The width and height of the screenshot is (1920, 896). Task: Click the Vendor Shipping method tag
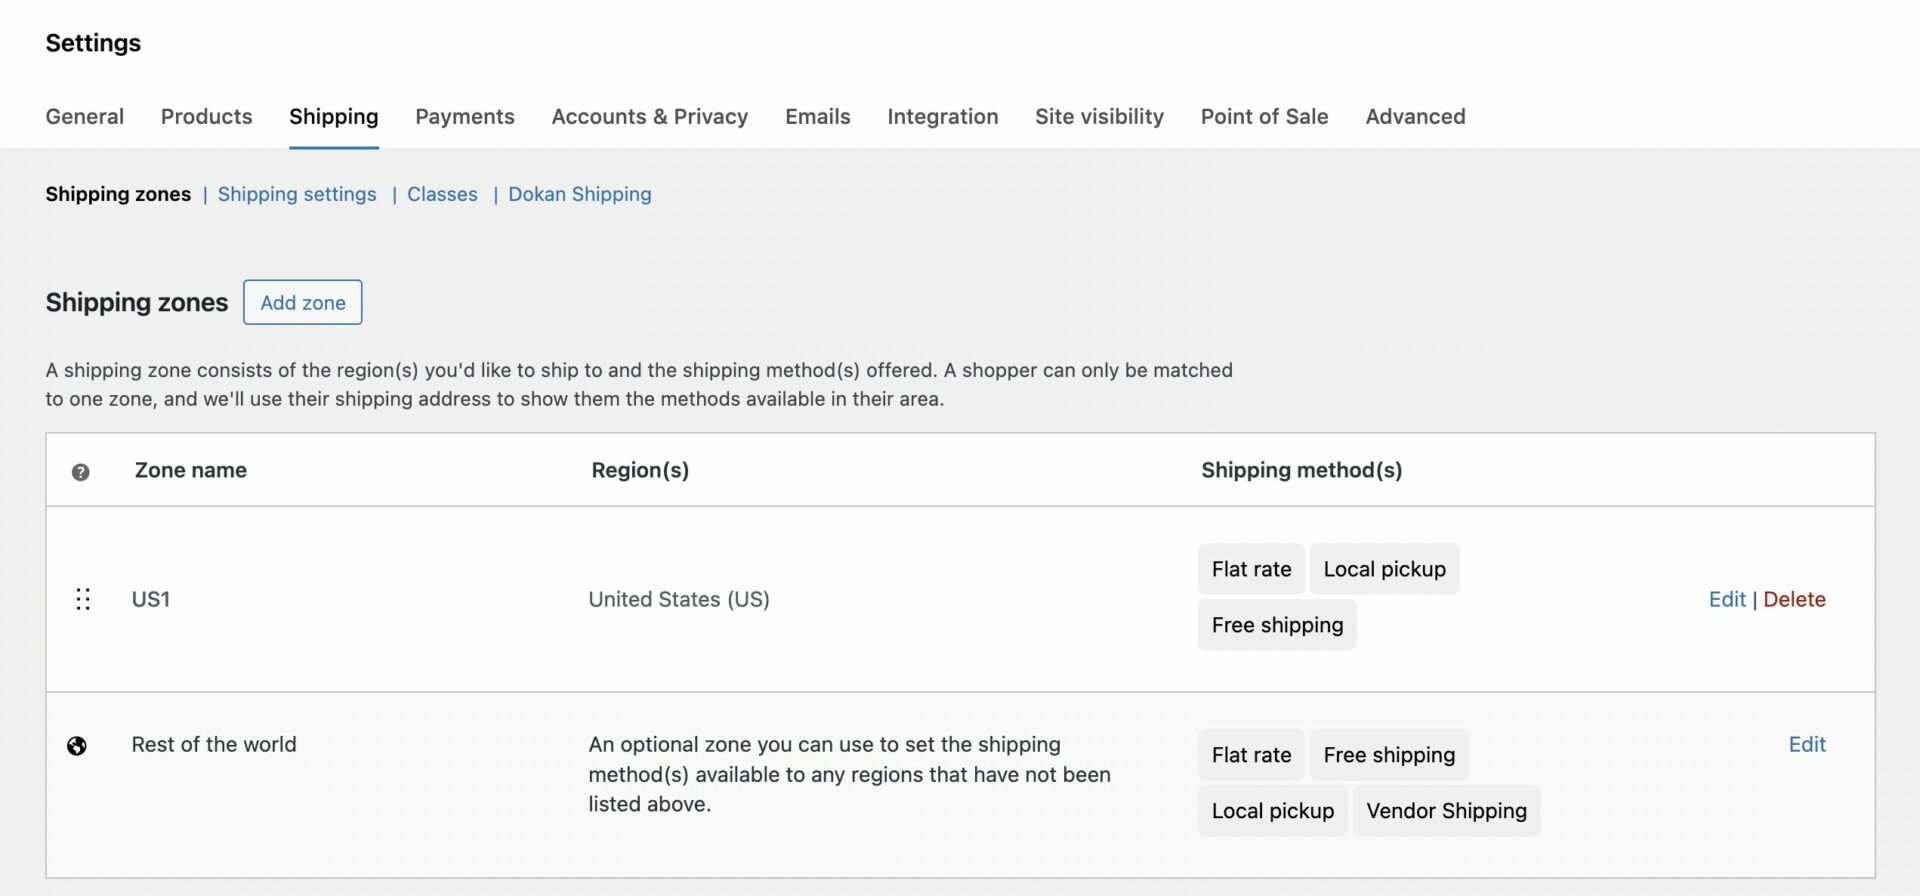(1447, 811)
